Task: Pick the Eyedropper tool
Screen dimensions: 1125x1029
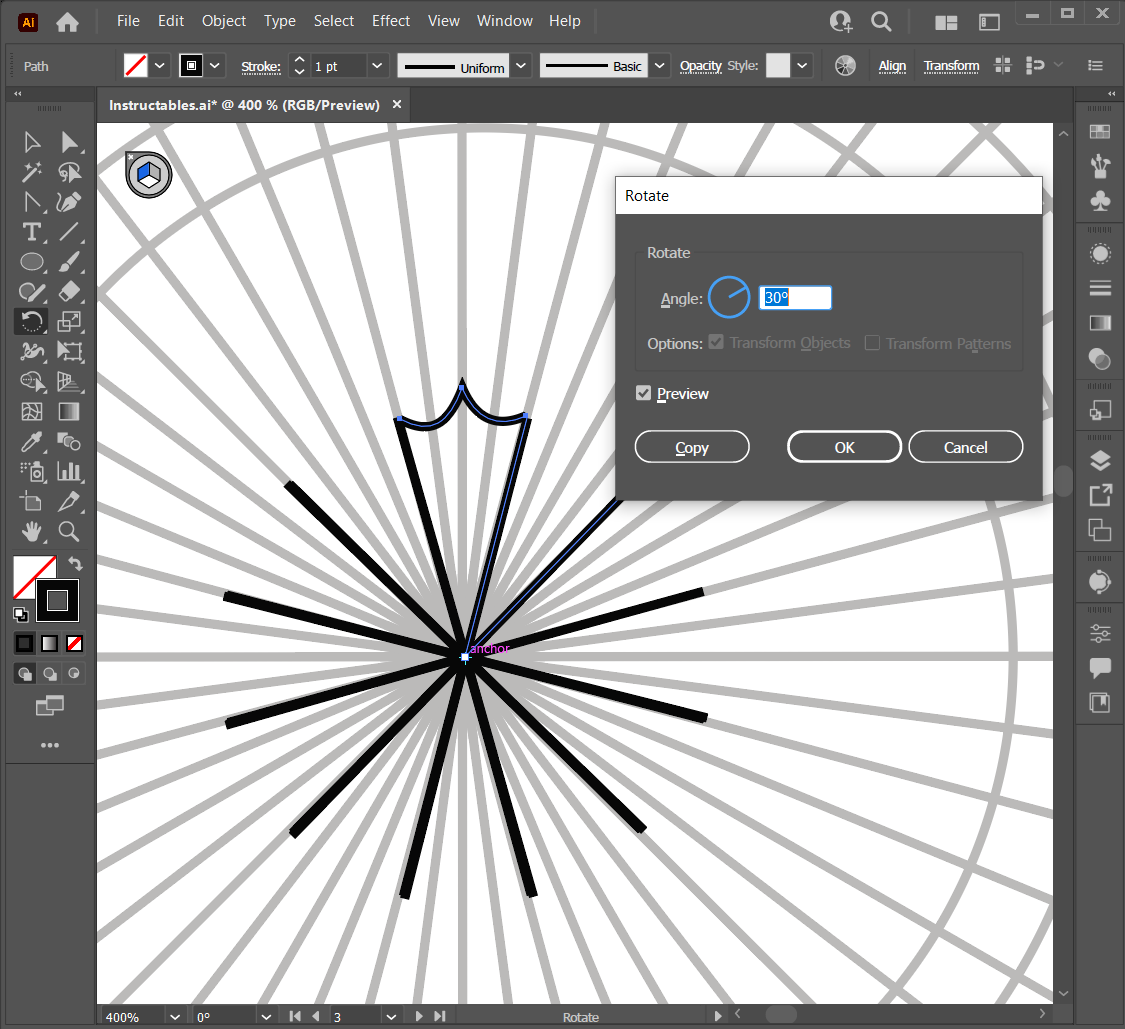Action: [32, 441]
